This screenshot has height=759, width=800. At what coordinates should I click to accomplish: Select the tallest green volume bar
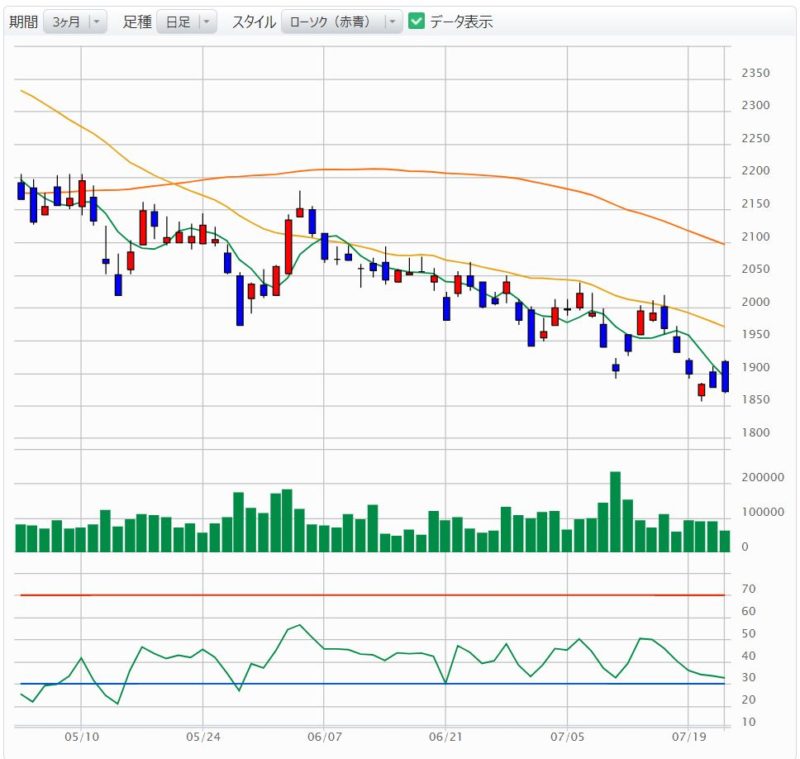point(615,512)
